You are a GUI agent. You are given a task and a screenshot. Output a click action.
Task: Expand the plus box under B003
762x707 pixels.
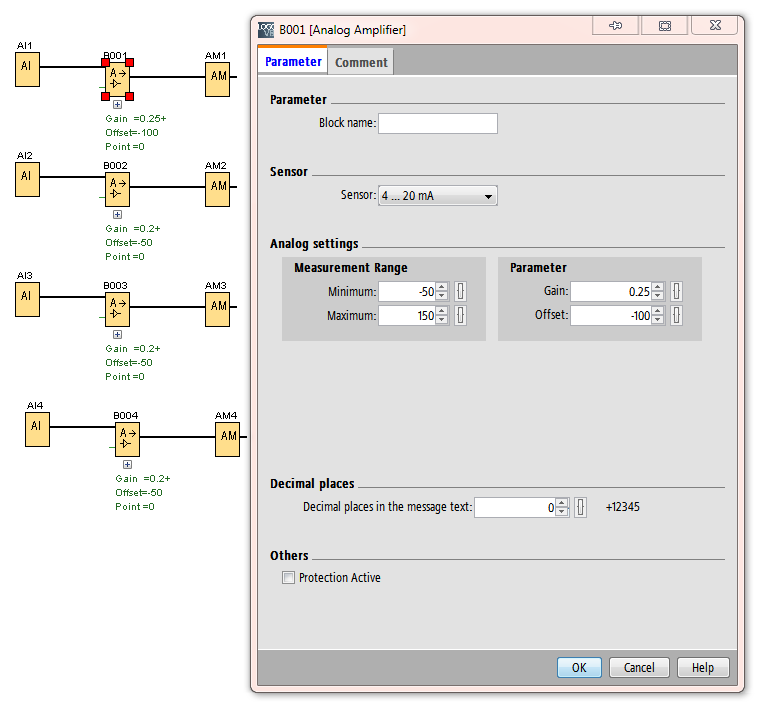[117, 334]
